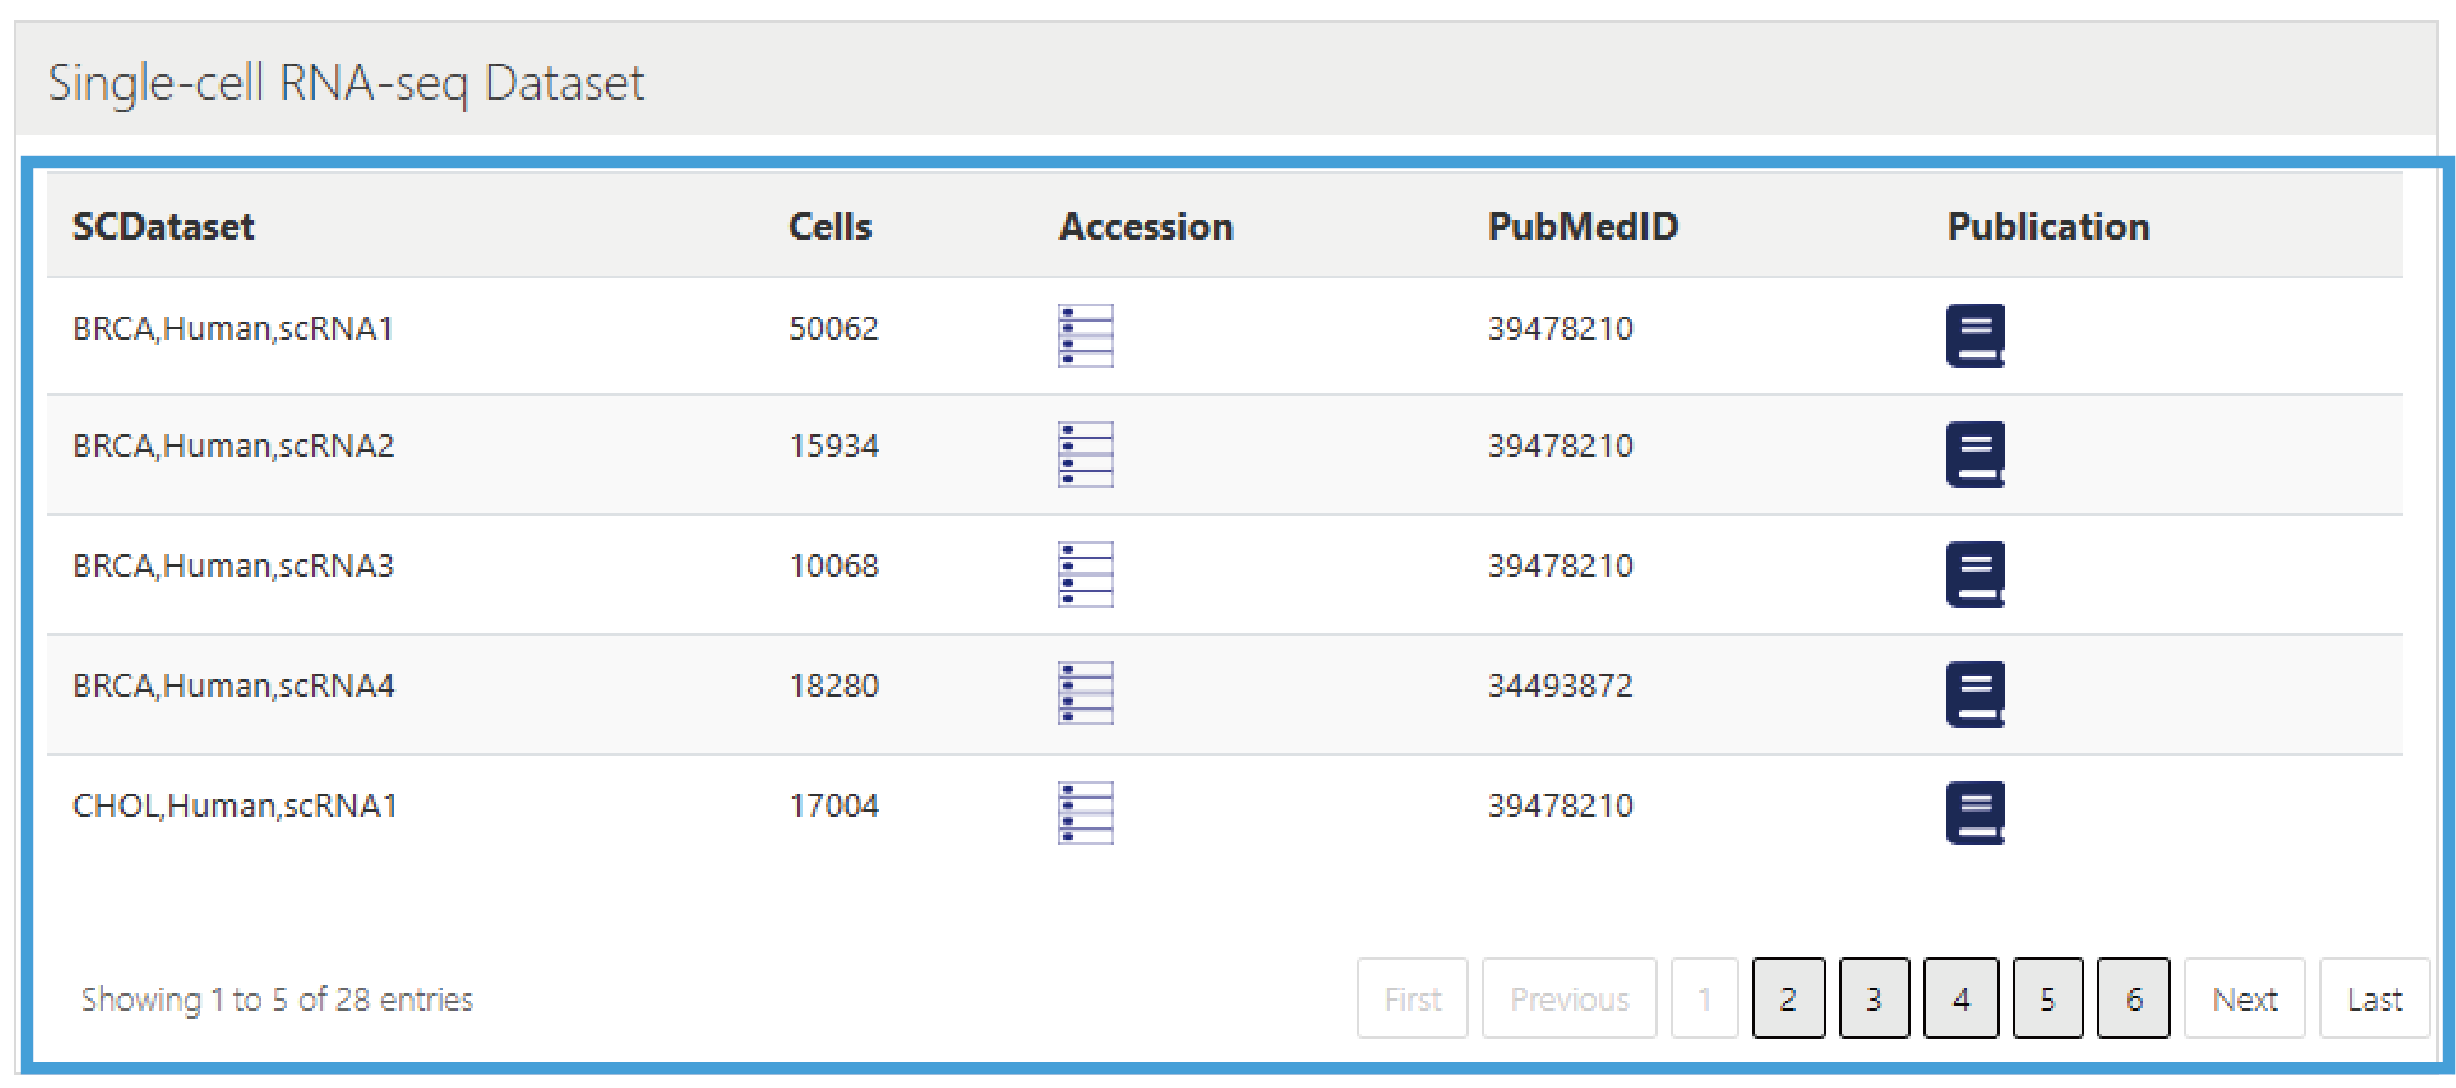Select page 5 in pagination
Viewport: 2456px width, 1088px height.
[2047, 998]
